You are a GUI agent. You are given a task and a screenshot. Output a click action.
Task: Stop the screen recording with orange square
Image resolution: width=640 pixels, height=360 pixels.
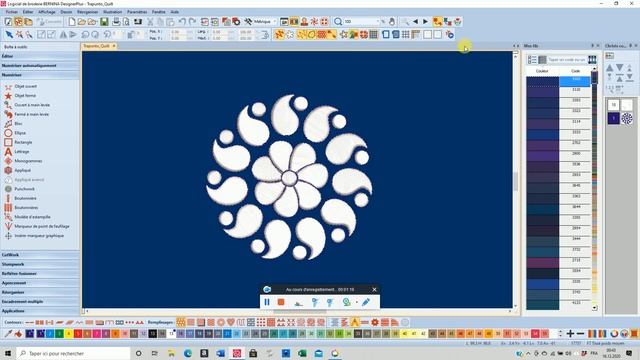tap(281, 302)
